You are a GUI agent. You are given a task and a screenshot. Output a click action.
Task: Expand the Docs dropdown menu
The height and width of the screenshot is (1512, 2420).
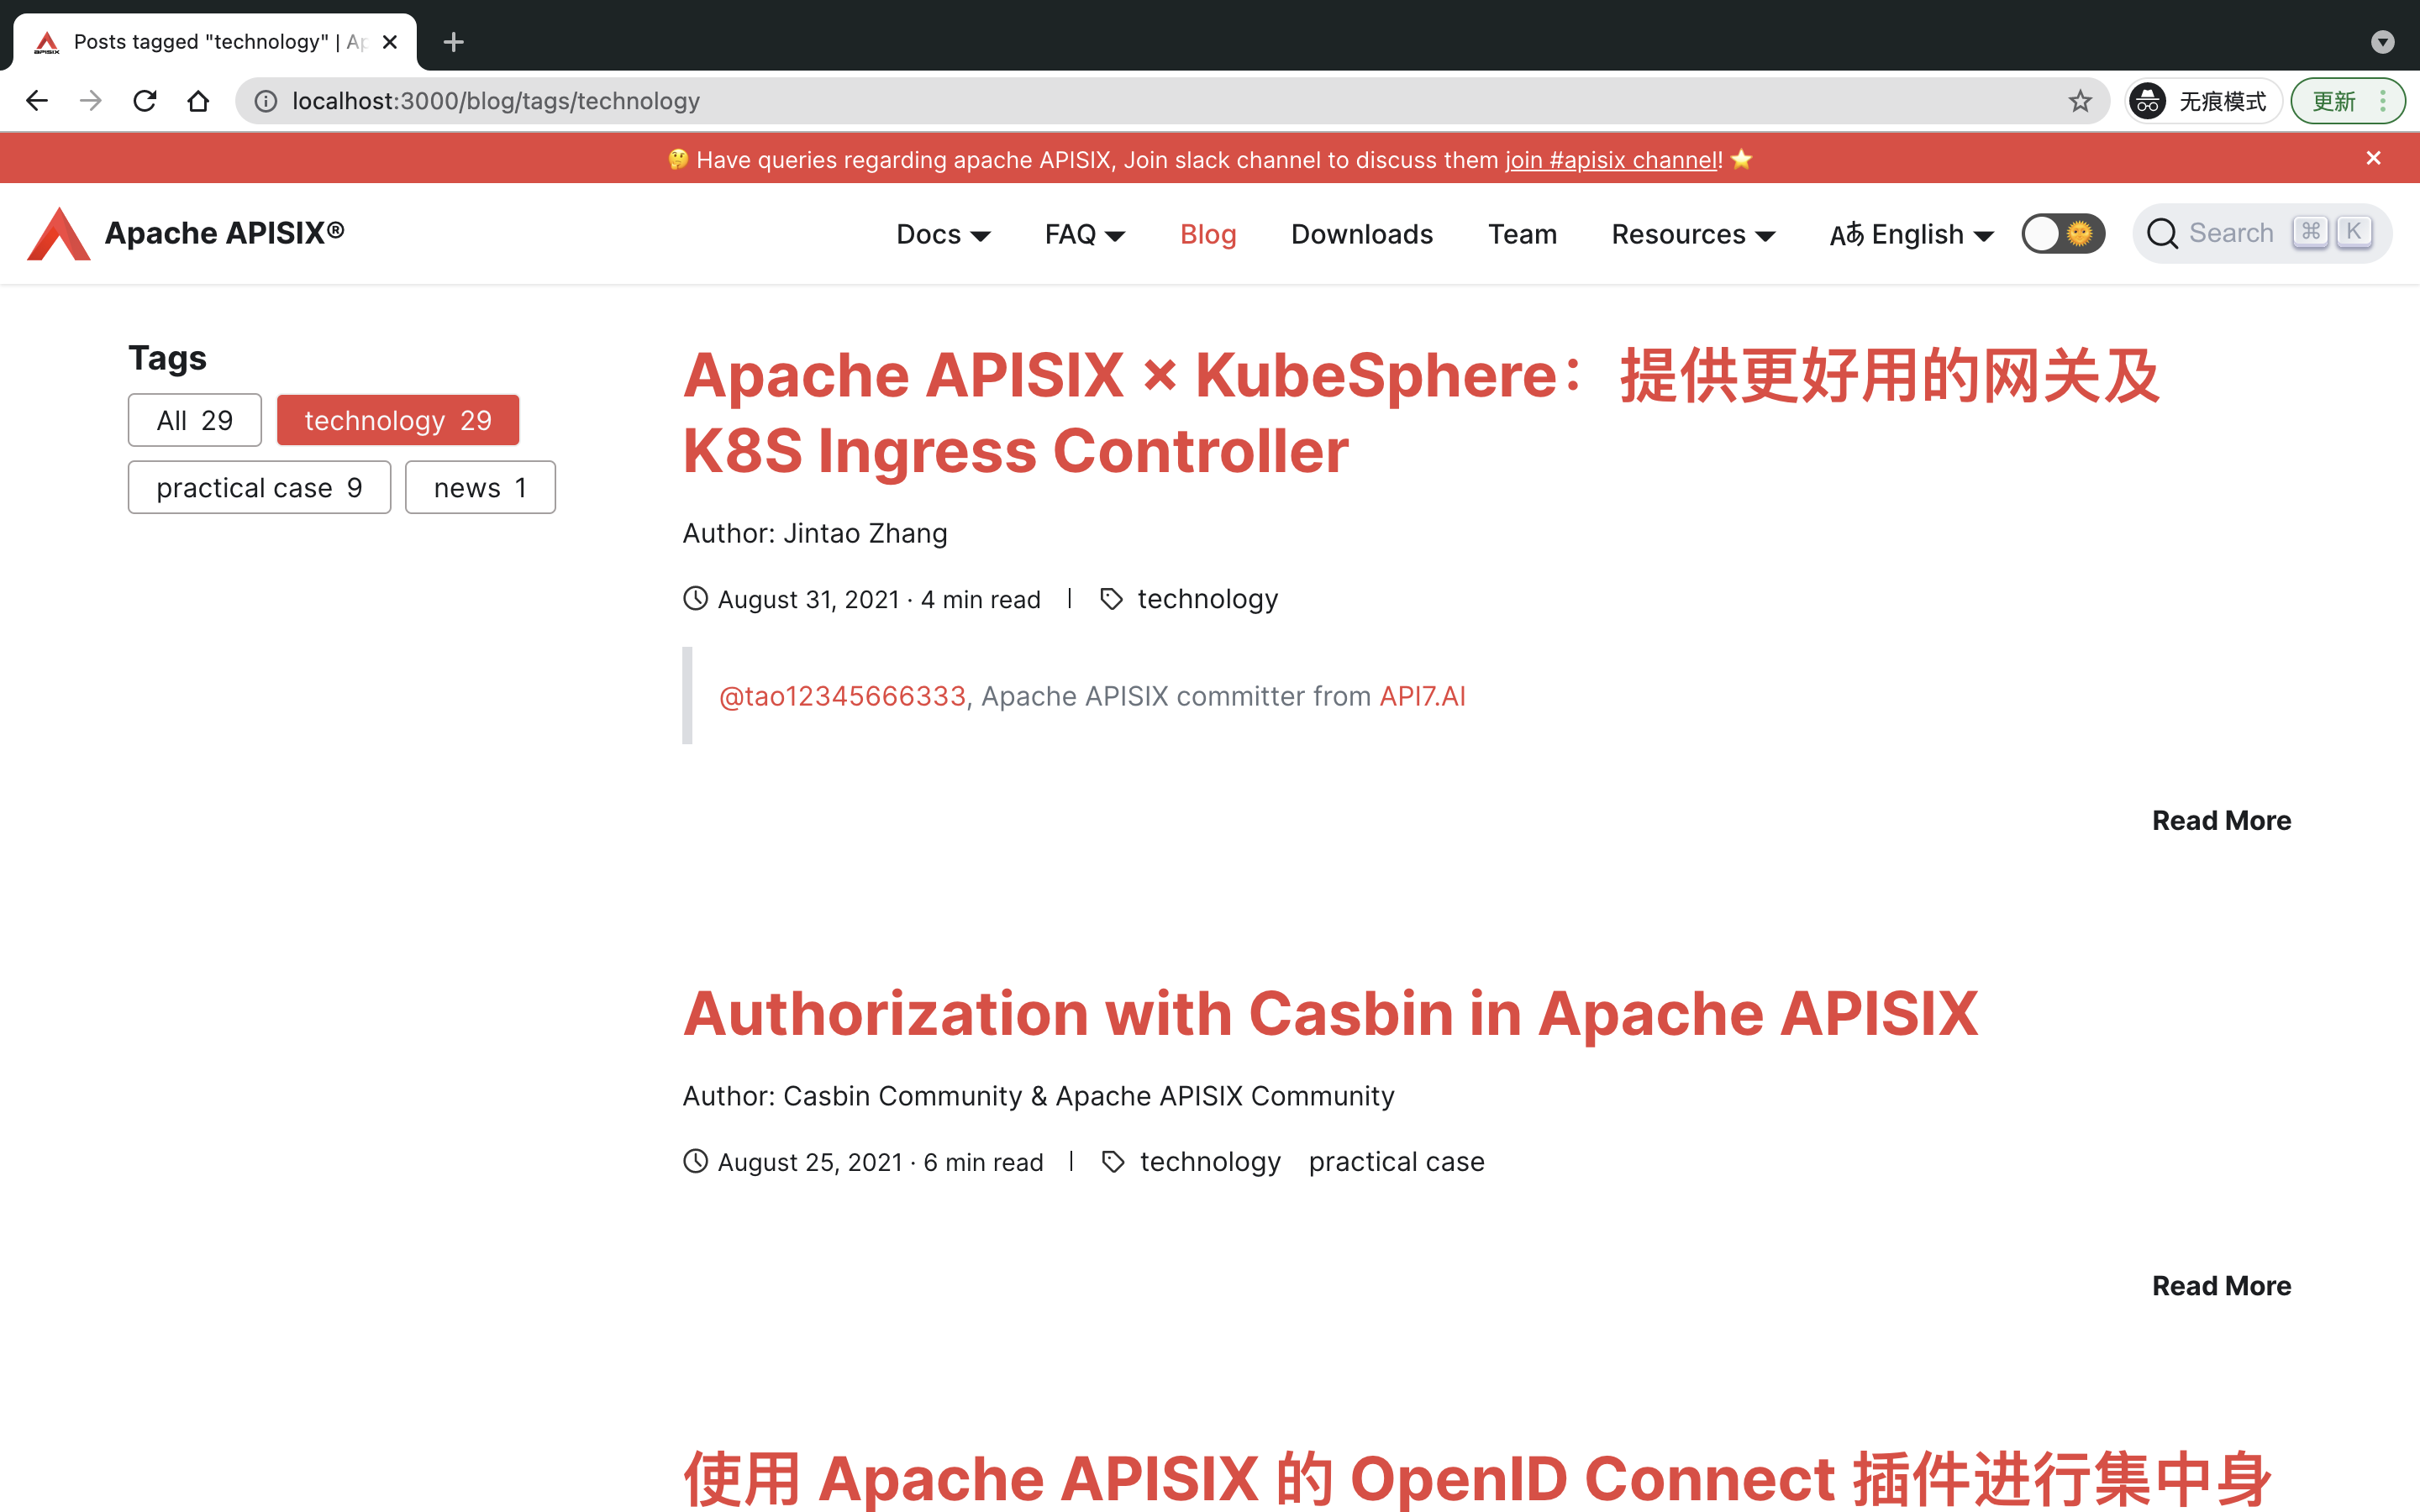[942, 234]
